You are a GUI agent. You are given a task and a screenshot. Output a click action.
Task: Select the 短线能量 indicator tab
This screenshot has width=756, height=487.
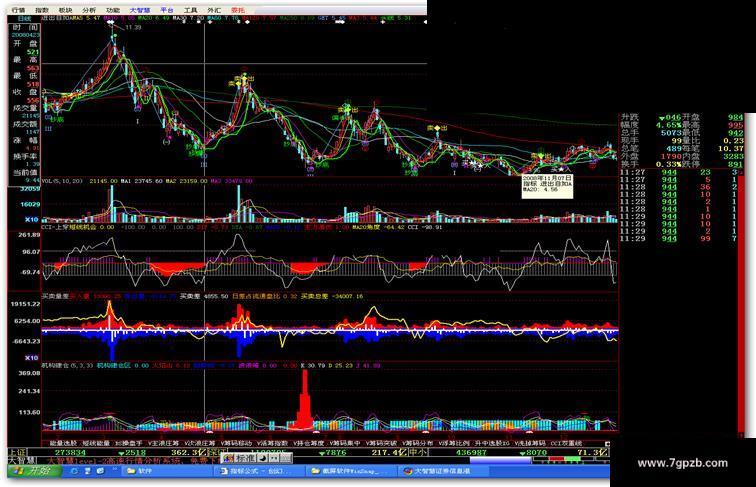96,443
